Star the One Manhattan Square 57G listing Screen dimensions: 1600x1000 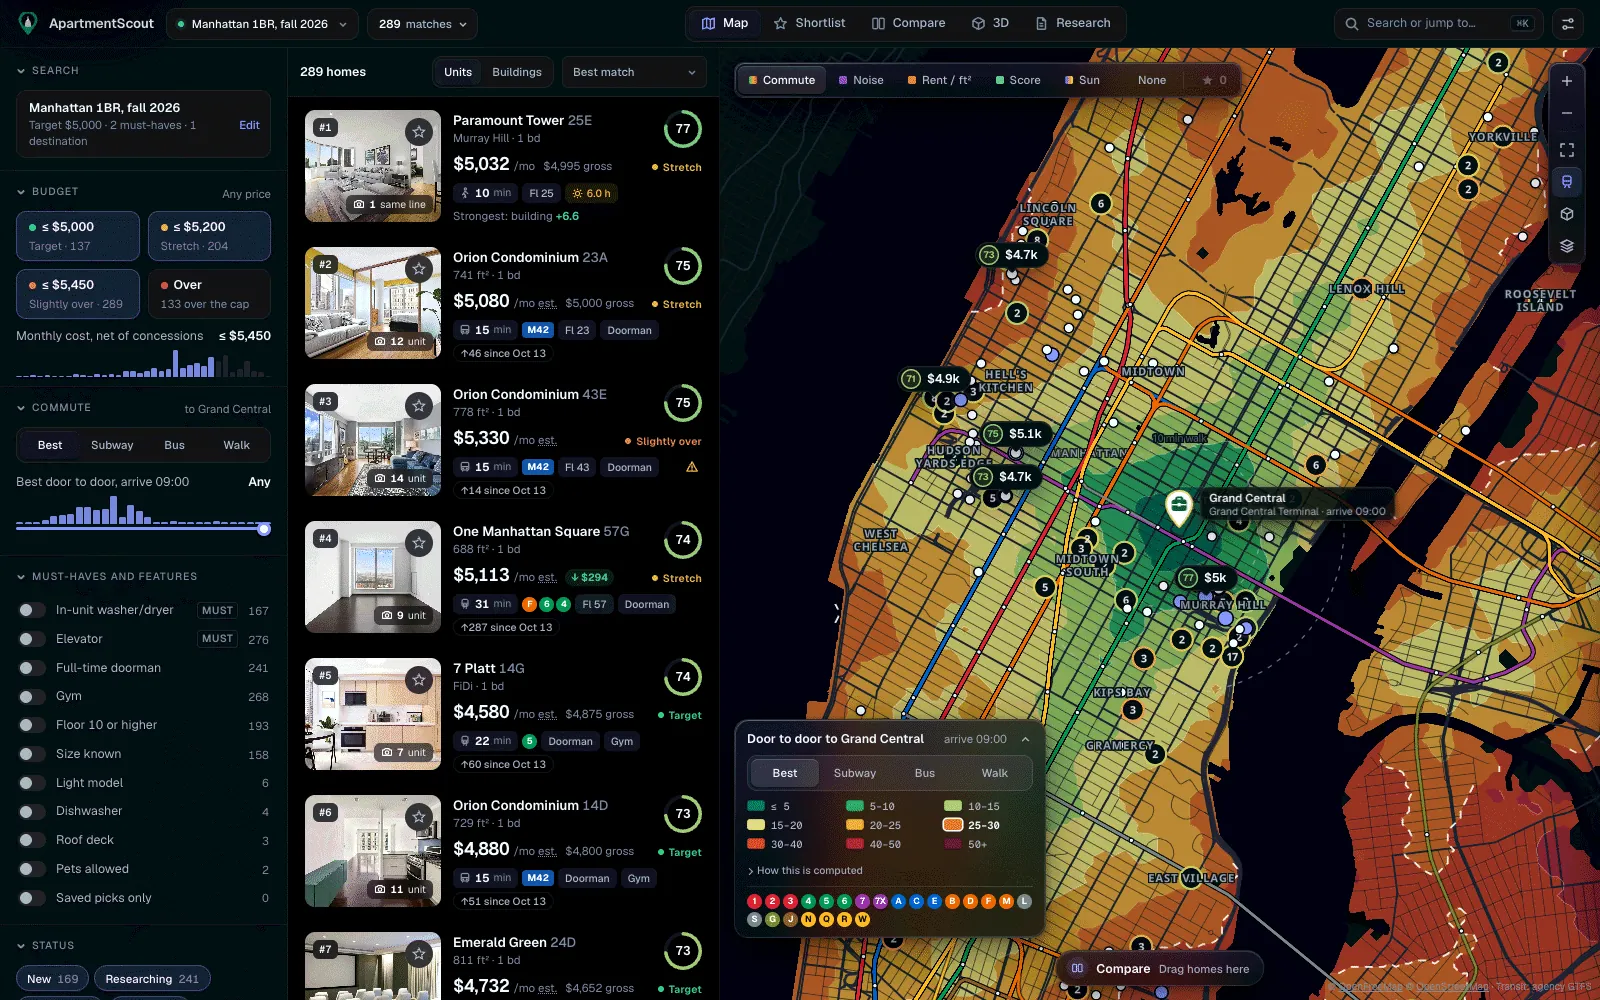(419, 543)
